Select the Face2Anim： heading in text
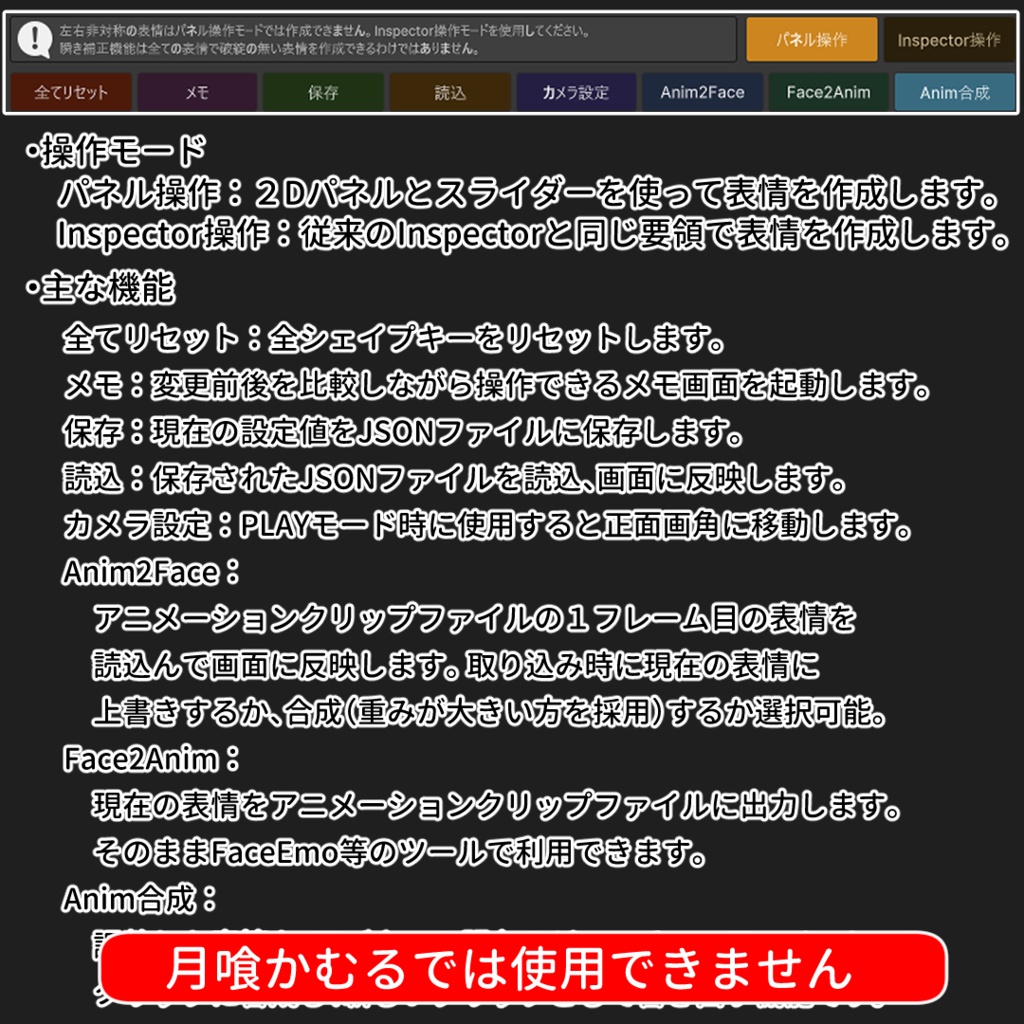Viewport: 1024px width, 1024px height. click(x=151, y=760)
